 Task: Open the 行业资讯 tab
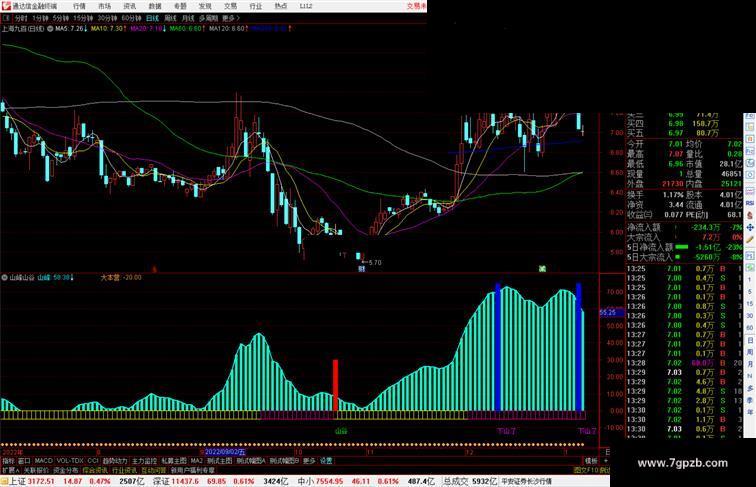point(125,470)
